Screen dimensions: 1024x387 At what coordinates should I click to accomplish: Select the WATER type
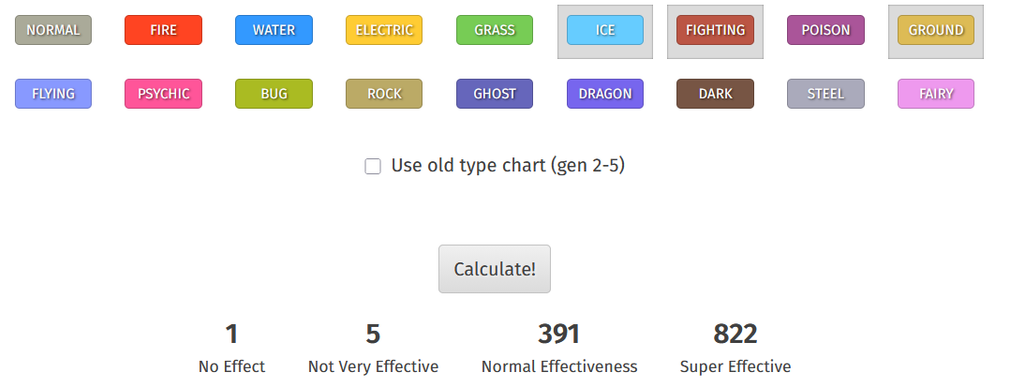[274, 30]
